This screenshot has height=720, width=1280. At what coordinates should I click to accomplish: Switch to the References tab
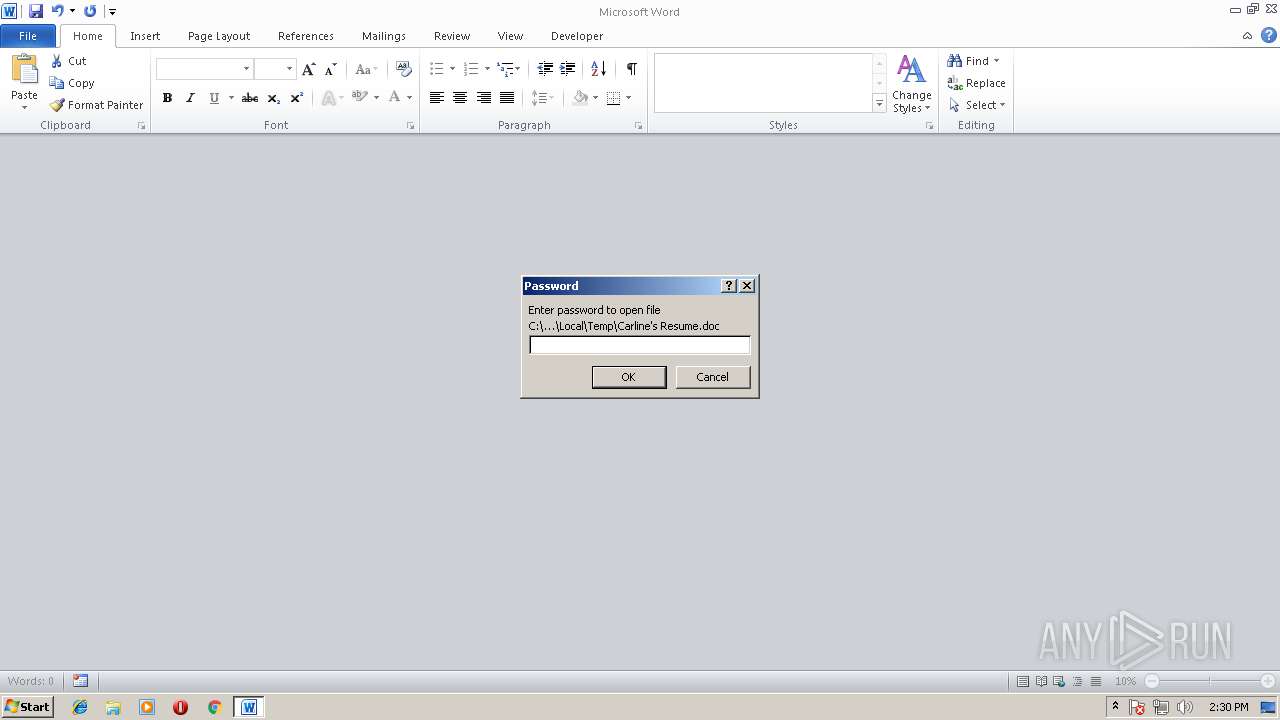306,36
